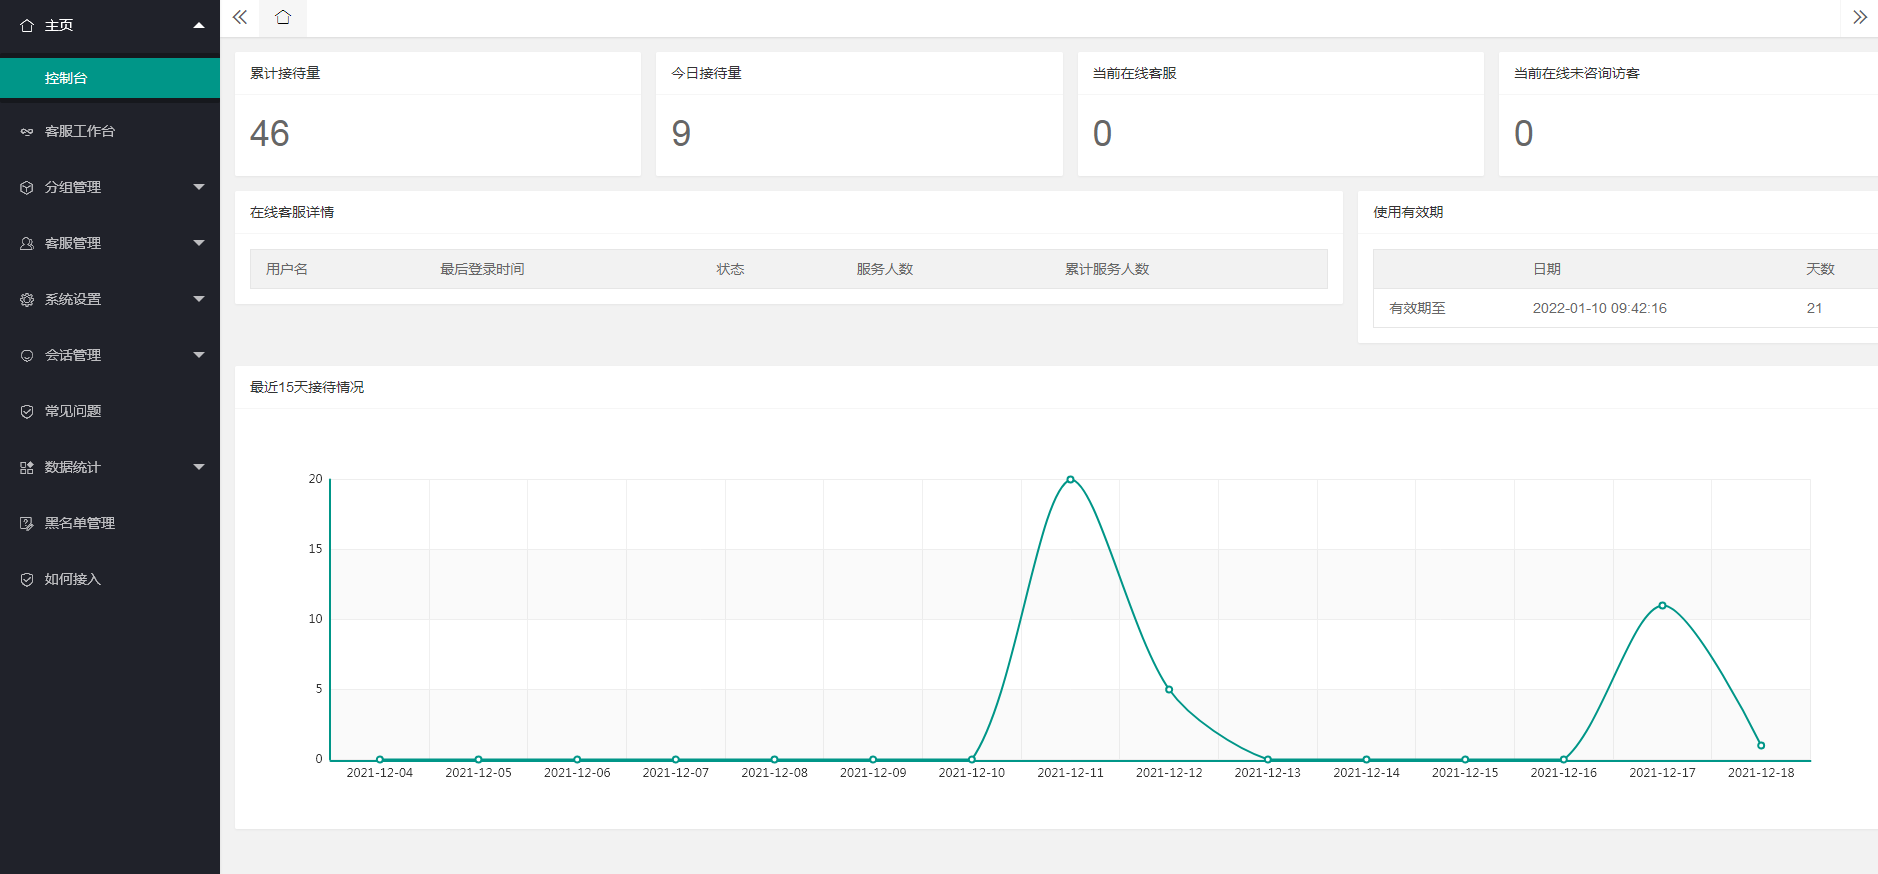Viewport: 1878px width, 874px height.
Task: Open the 常见问题 menu item
Action: point(73,411)
